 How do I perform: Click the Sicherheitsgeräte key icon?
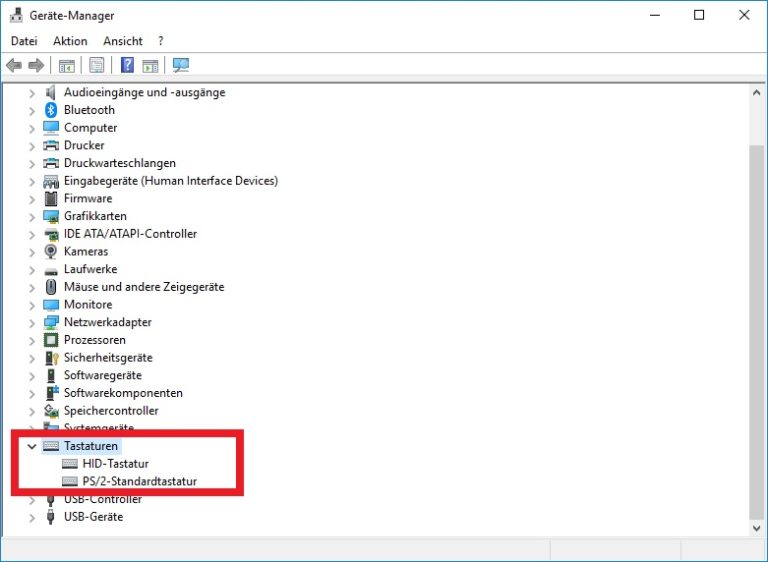click(51, 358)
